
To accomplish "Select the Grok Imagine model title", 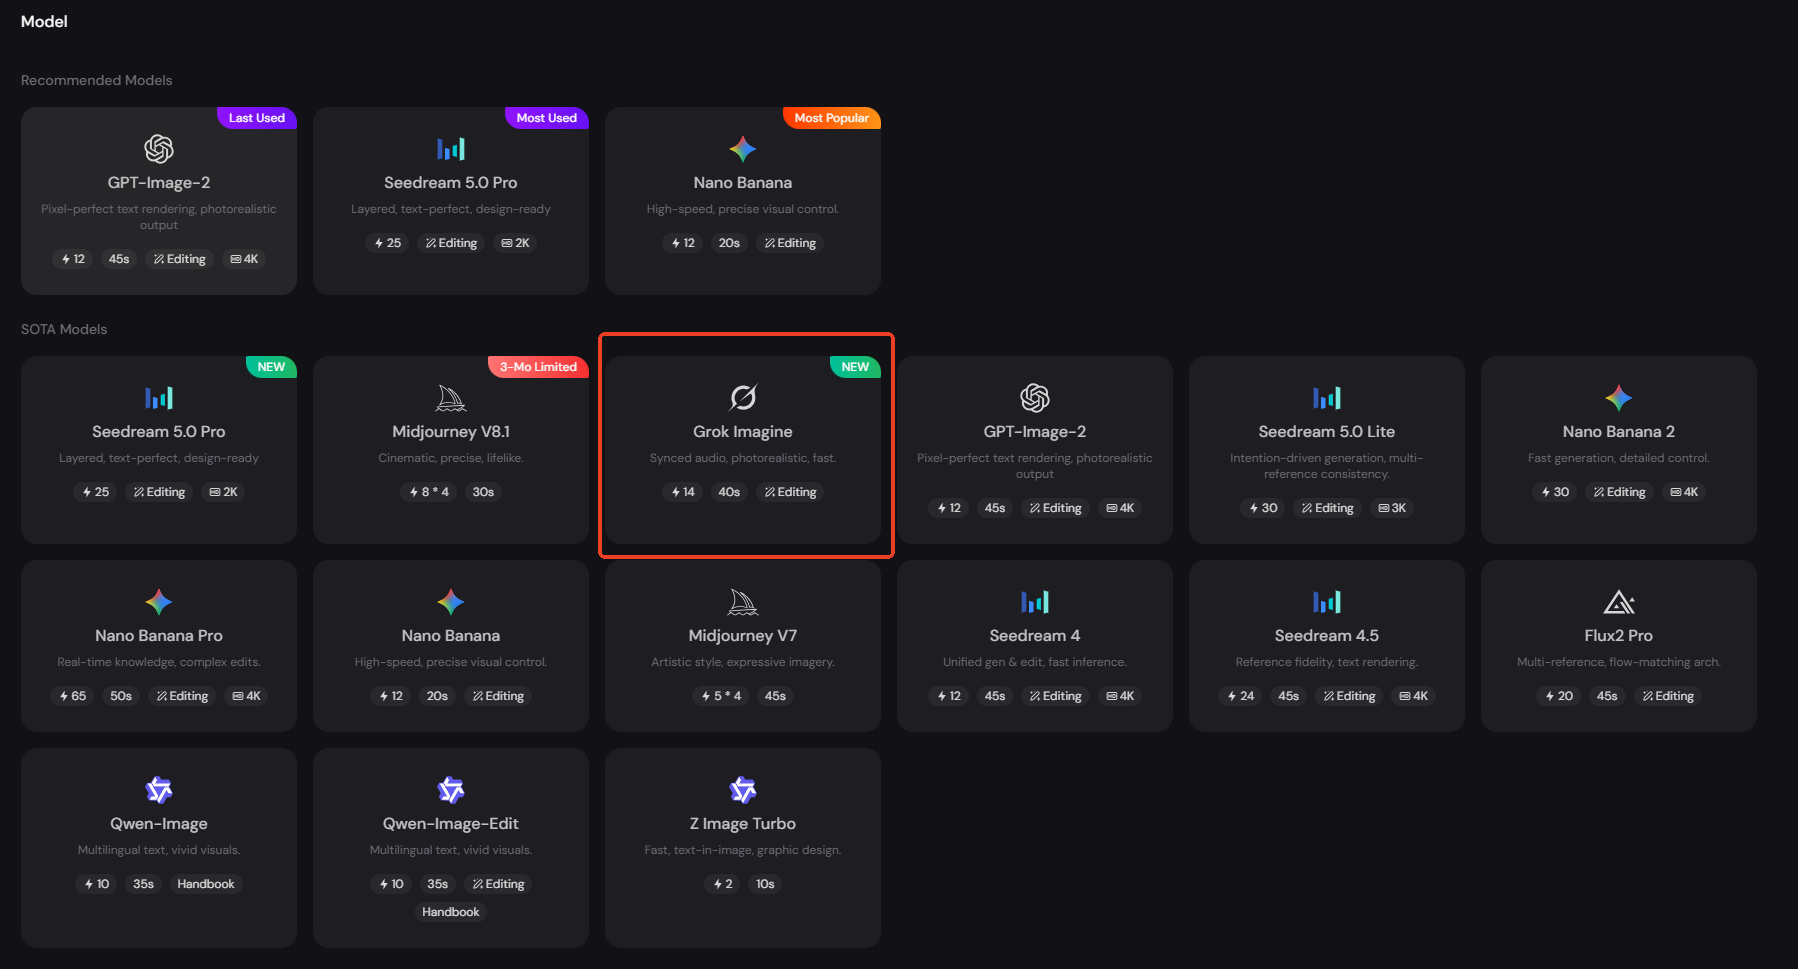I will [743, 432].
